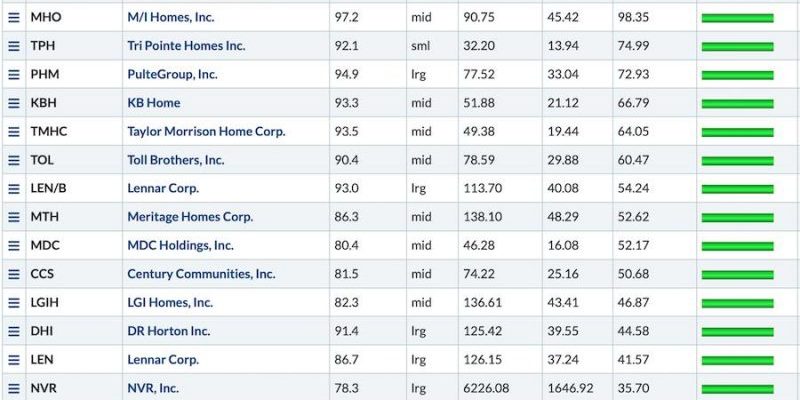Click the menu icon next to PHM
The height and width of the screenshot is (400, 800).
[14, 74]
